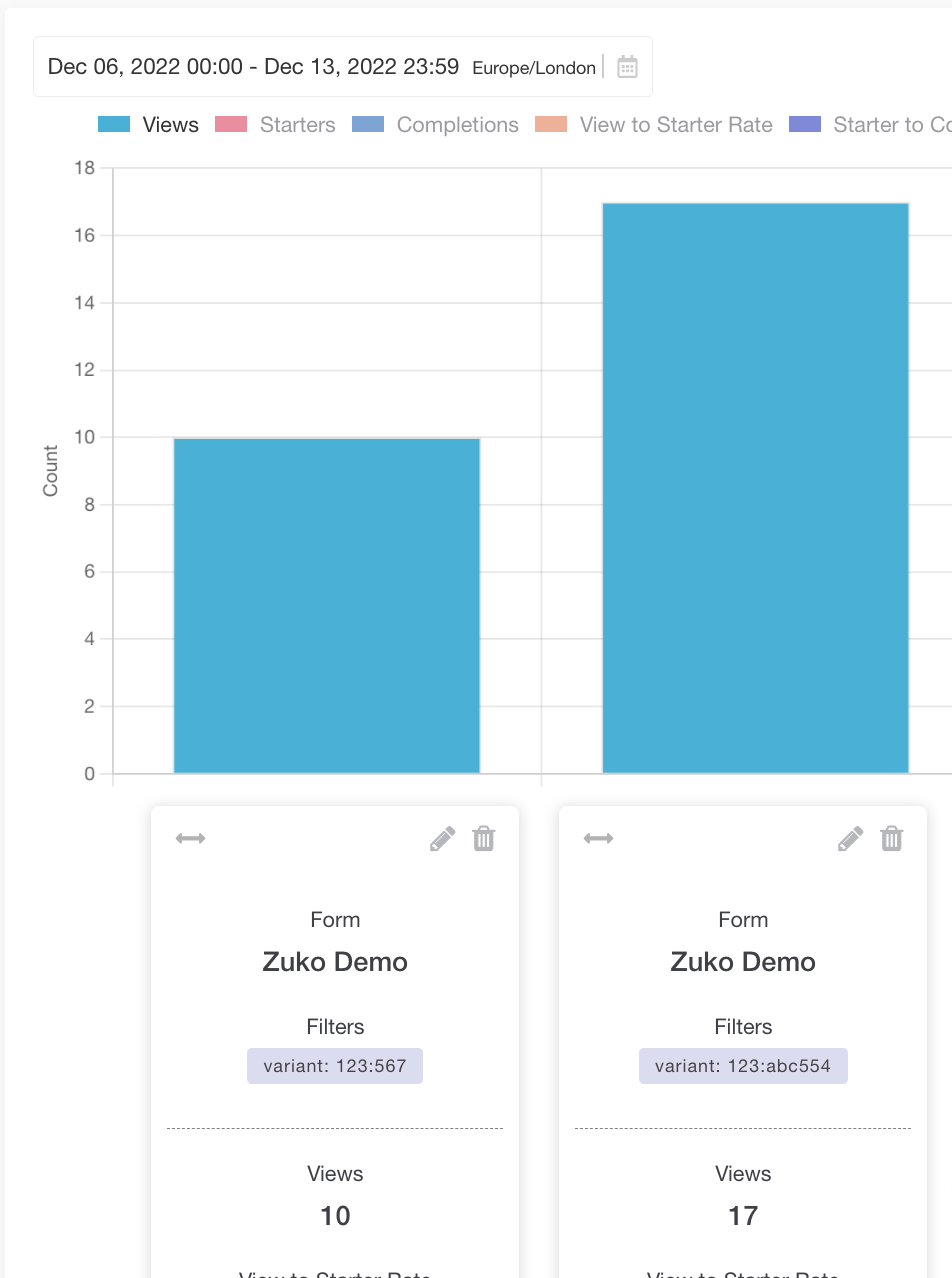
Task: Delete the right comparison card via trash icon
Action: tap(892, 838)
